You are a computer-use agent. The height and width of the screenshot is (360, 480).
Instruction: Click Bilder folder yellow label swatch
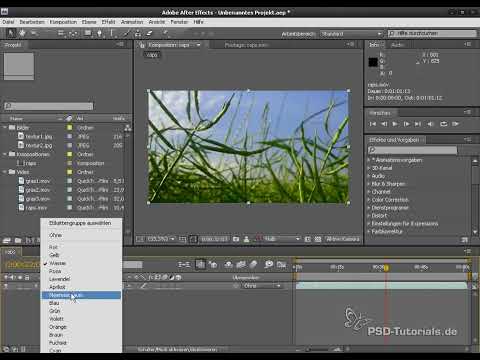point(70,128)
